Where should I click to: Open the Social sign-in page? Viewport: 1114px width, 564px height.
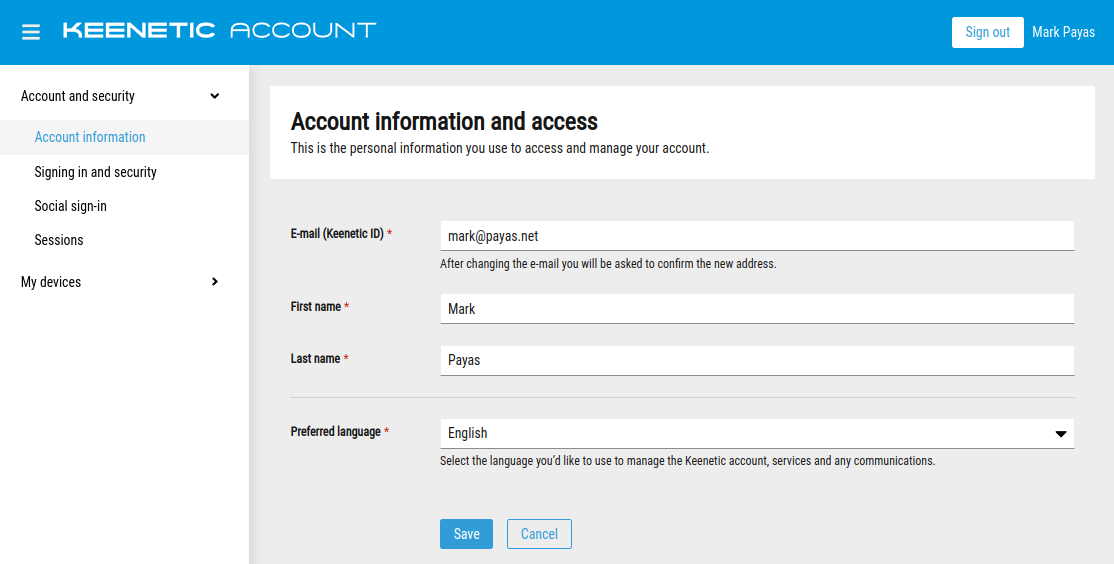click(x=71, y=206)
